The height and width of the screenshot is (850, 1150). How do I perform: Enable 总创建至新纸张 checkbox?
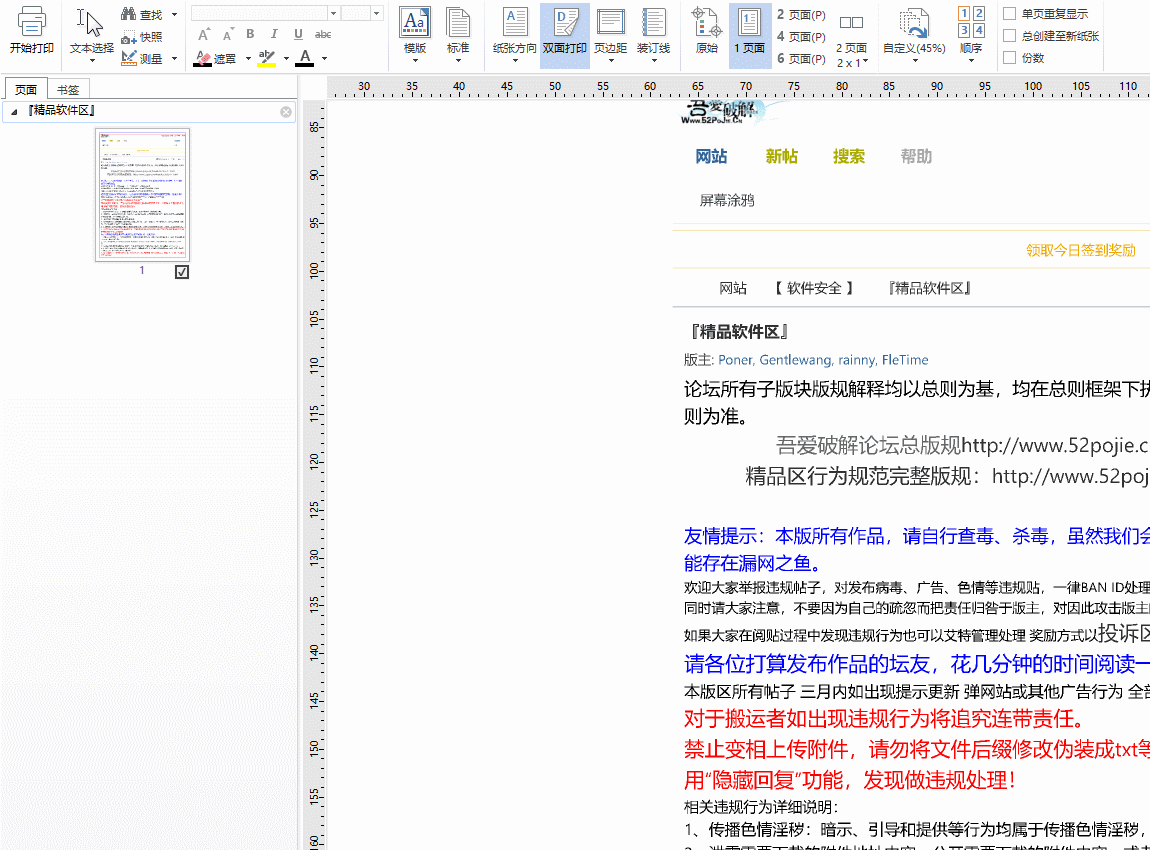coord(1009,35)
